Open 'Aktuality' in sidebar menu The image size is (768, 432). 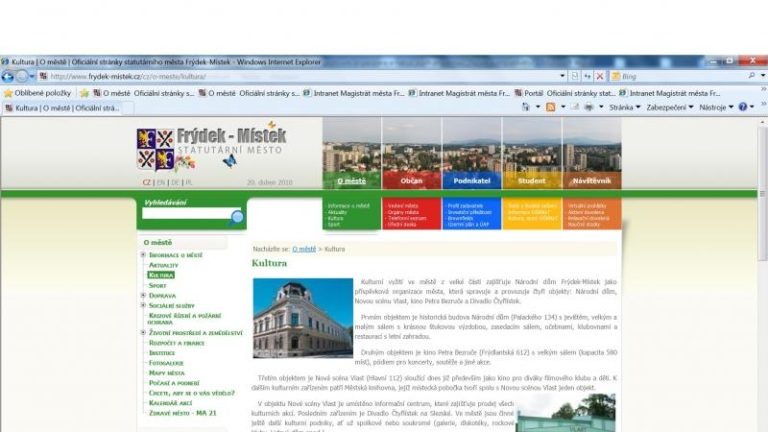click(164, 265)
